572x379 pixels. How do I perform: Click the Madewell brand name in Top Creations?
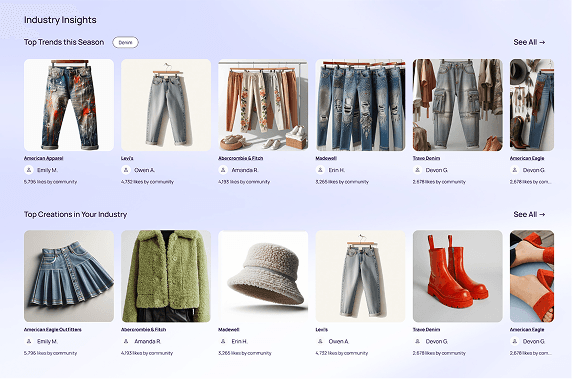pos(228,330)
